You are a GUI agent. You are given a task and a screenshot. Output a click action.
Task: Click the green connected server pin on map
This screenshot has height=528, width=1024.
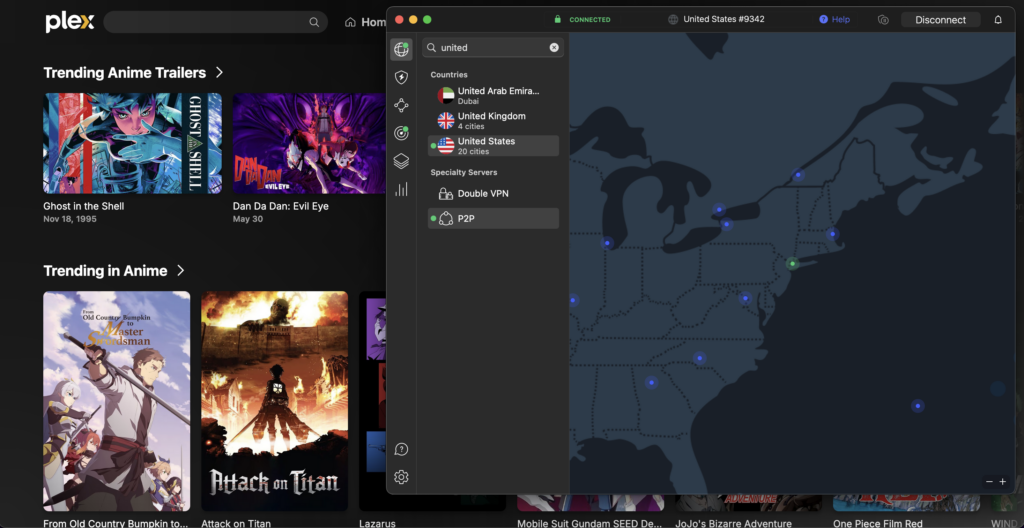(x=792, y=264)
